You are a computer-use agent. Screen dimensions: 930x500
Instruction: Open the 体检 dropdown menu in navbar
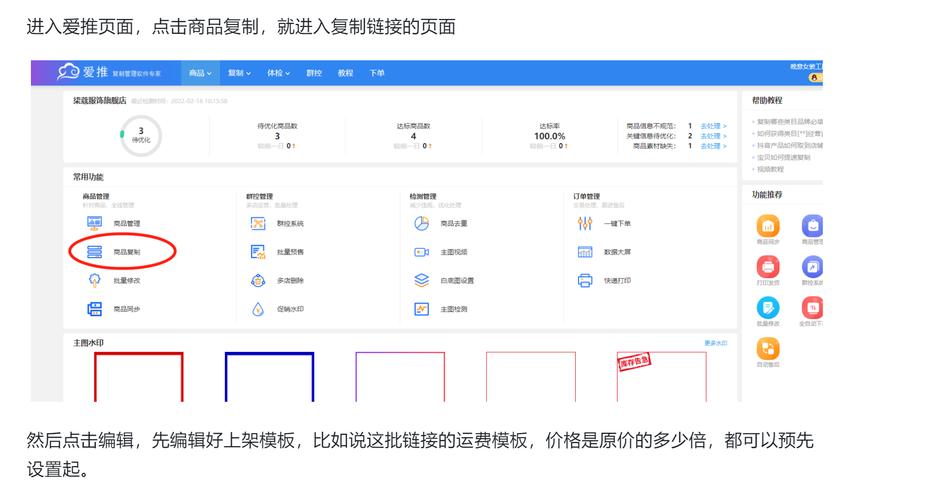click(x=278, y=73)
